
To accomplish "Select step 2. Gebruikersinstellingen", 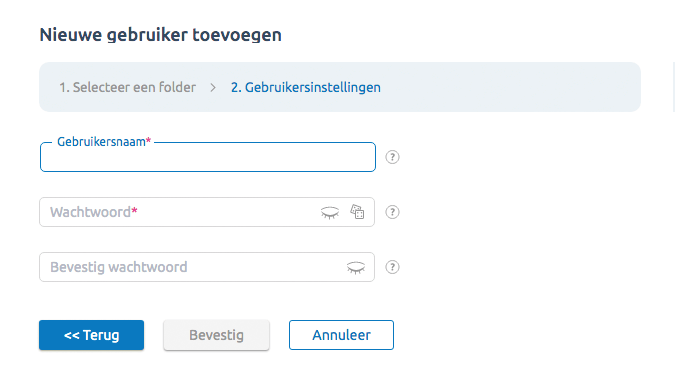I will pos(306,87).
